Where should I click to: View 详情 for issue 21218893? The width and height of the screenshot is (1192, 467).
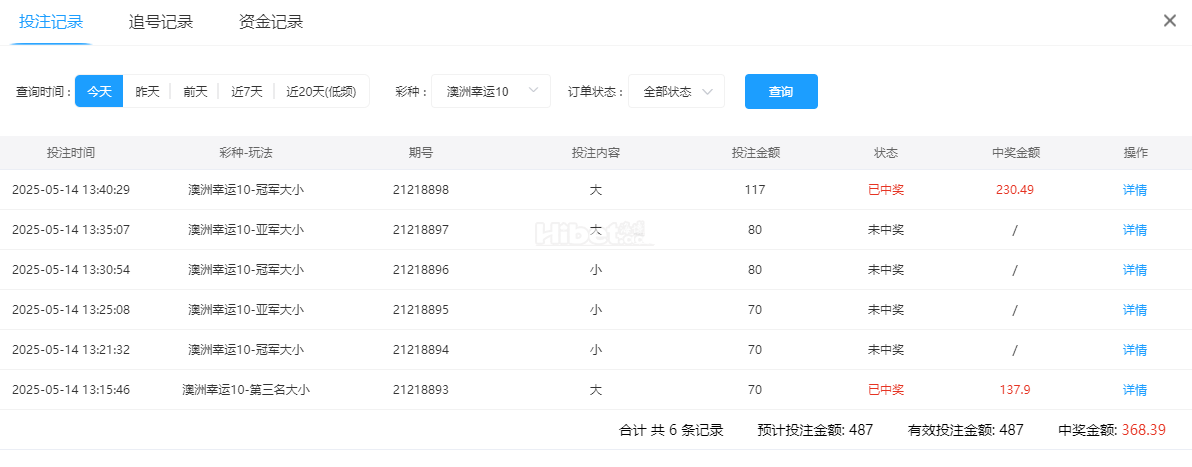pos(1134,390)
